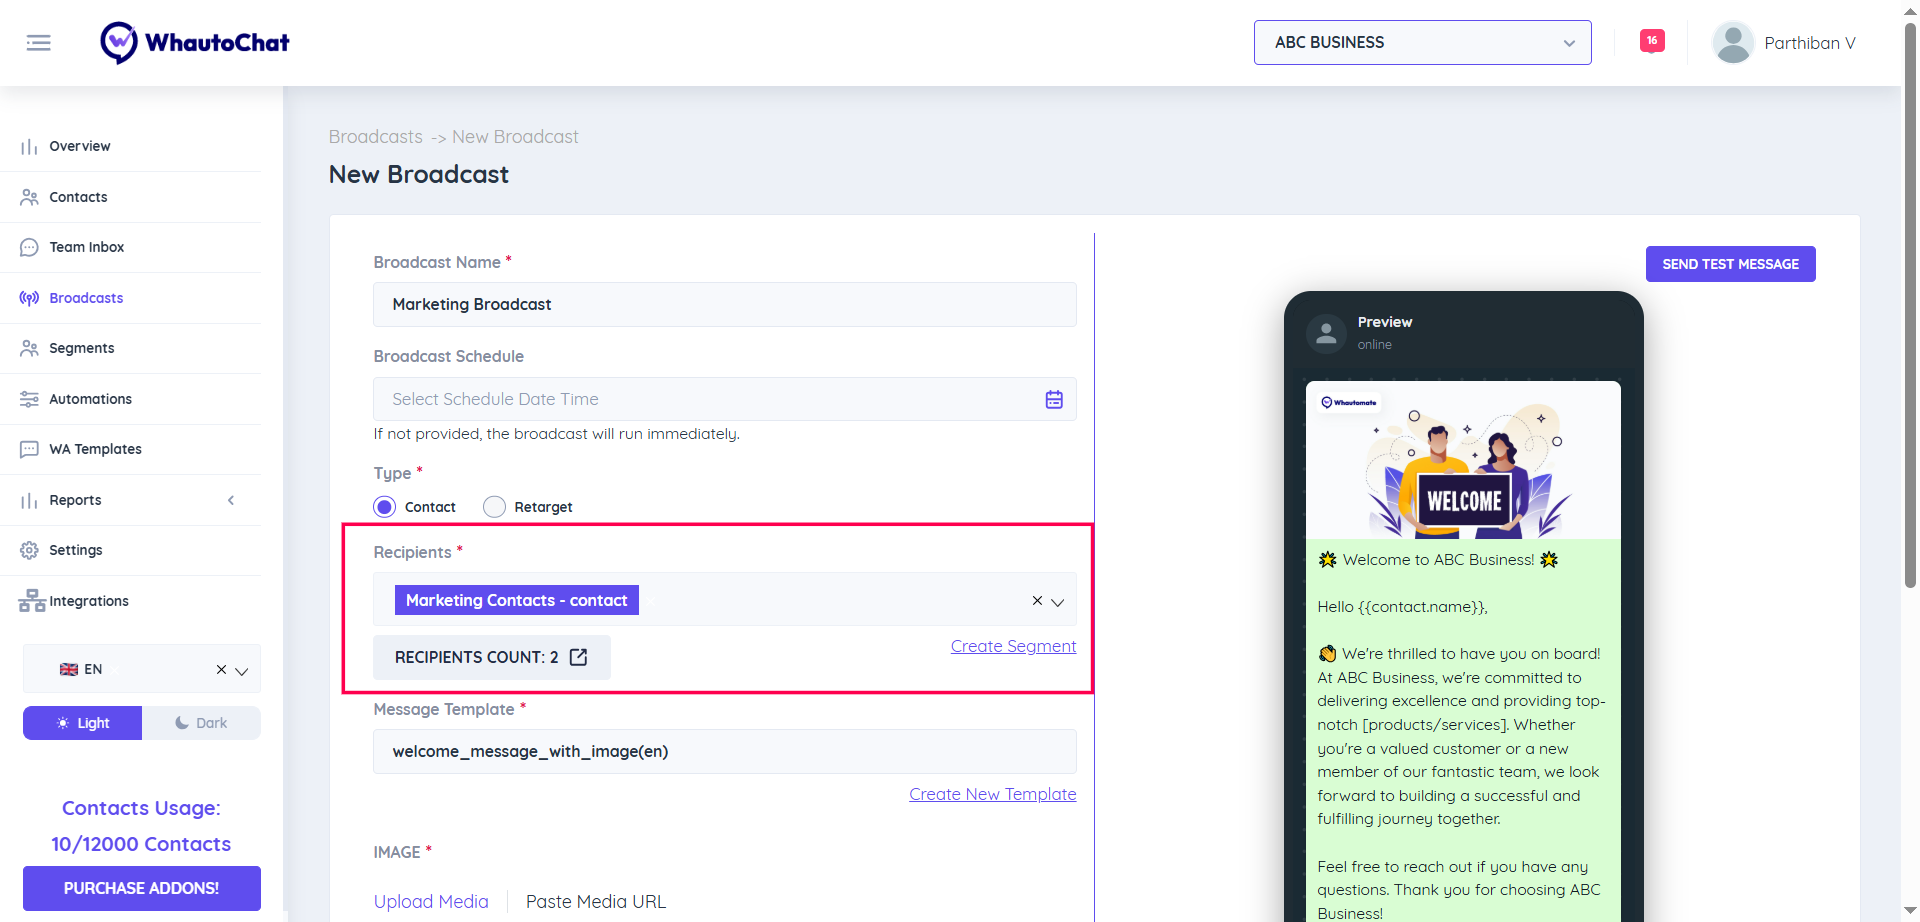Select the Contact type radio button

click(x=385, y=507)
